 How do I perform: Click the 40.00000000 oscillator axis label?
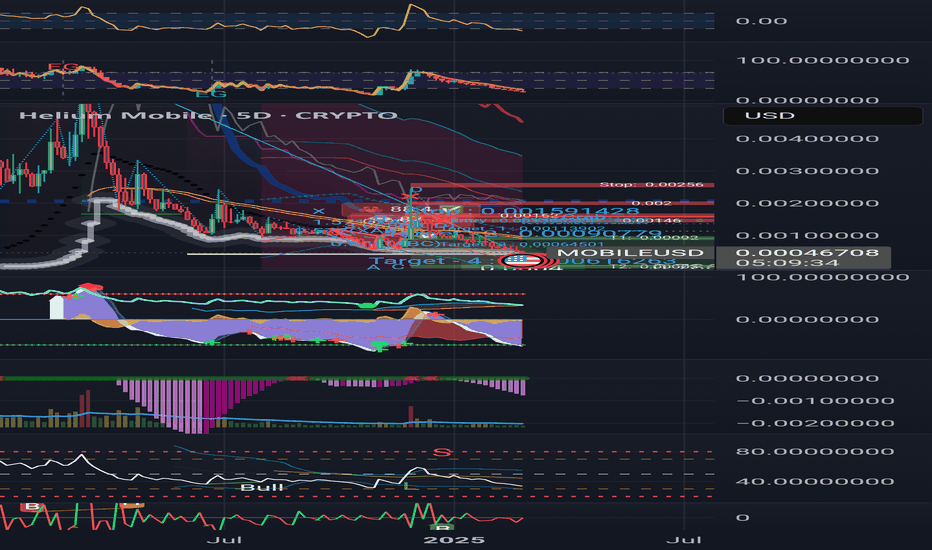click(815, 482)
